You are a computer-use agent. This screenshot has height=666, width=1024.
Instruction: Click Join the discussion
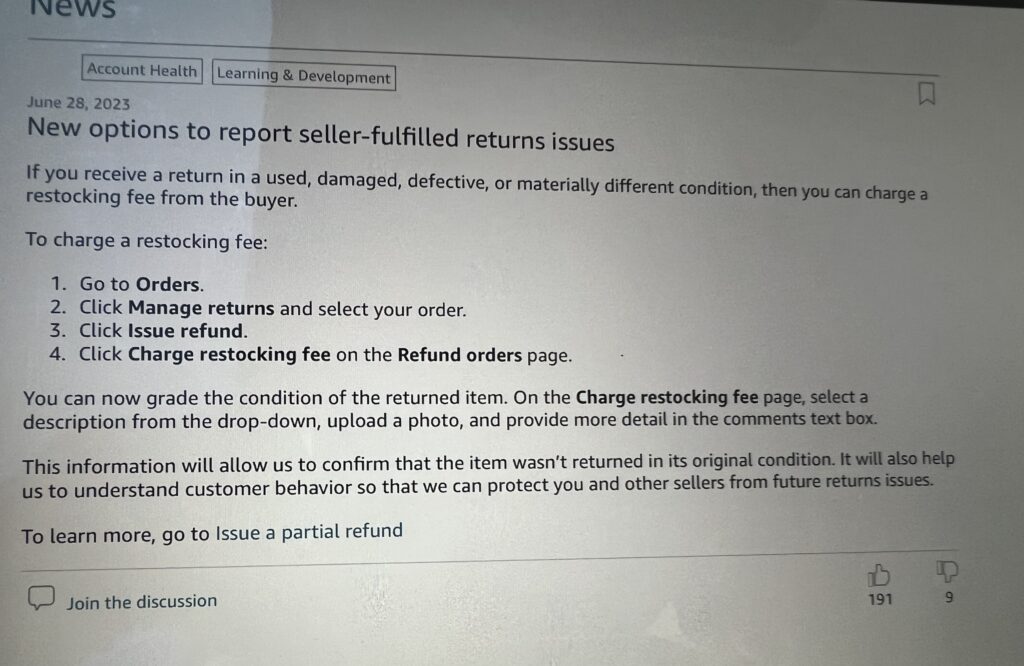coord(141,601)
